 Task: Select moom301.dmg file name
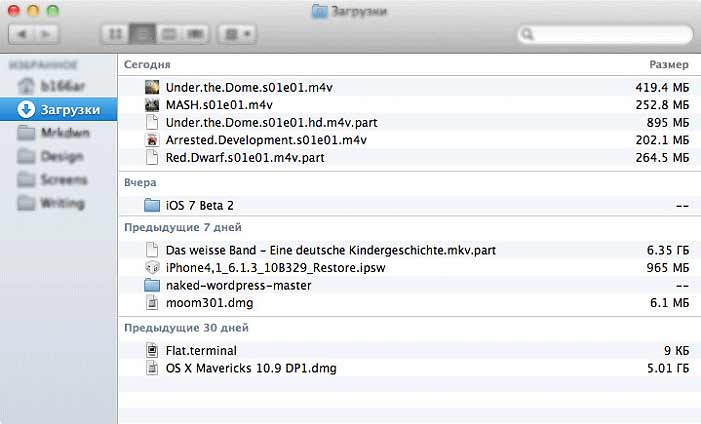pyautogui.click(x=209, y=303)
